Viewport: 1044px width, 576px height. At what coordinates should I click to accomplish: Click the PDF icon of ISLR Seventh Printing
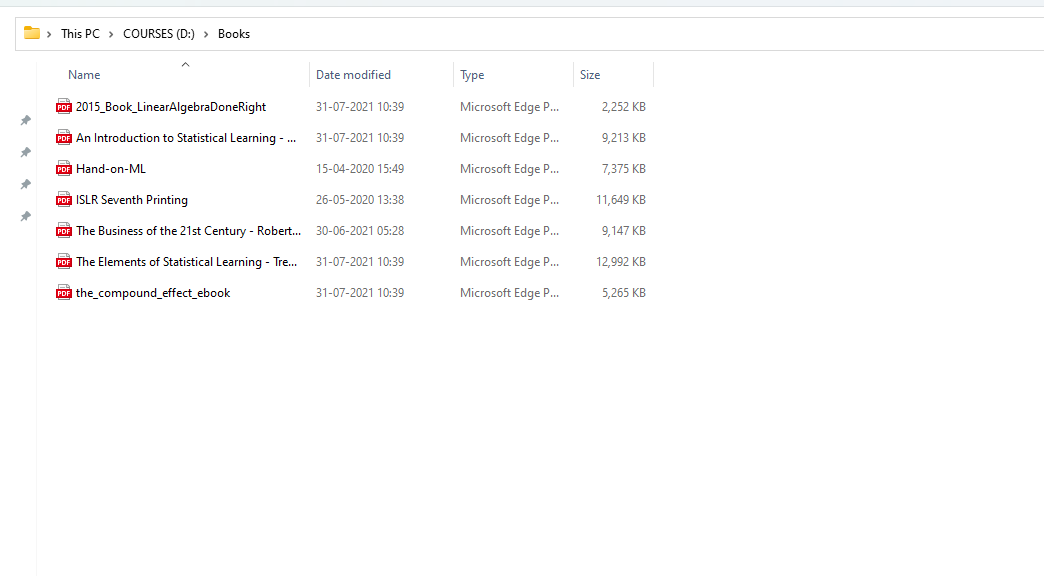coord(64,200)
